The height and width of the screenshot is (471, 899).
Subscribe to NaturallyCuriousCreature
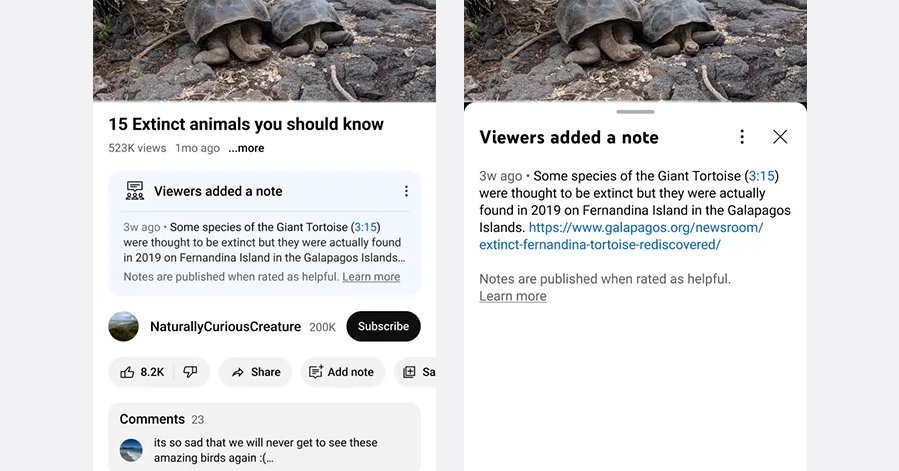[384, 326]
